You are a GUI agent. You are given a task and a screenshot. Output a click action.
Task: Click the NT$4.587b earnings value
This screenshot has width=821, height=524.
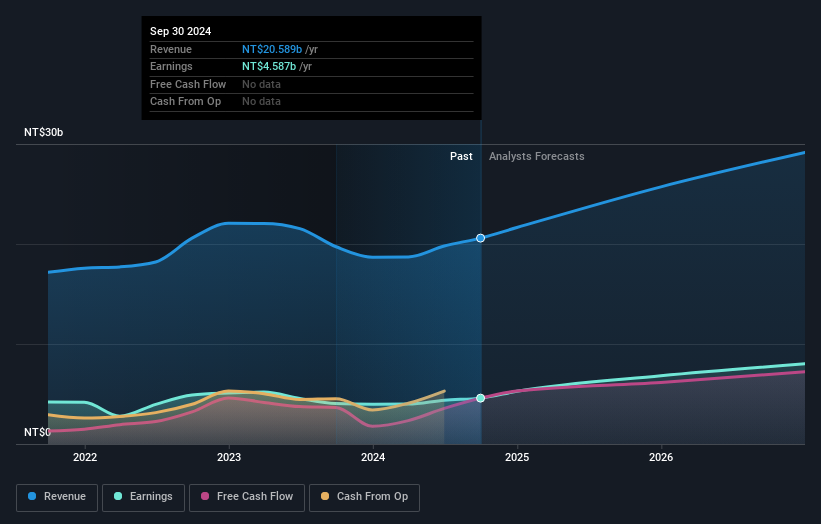click(269, 66)
